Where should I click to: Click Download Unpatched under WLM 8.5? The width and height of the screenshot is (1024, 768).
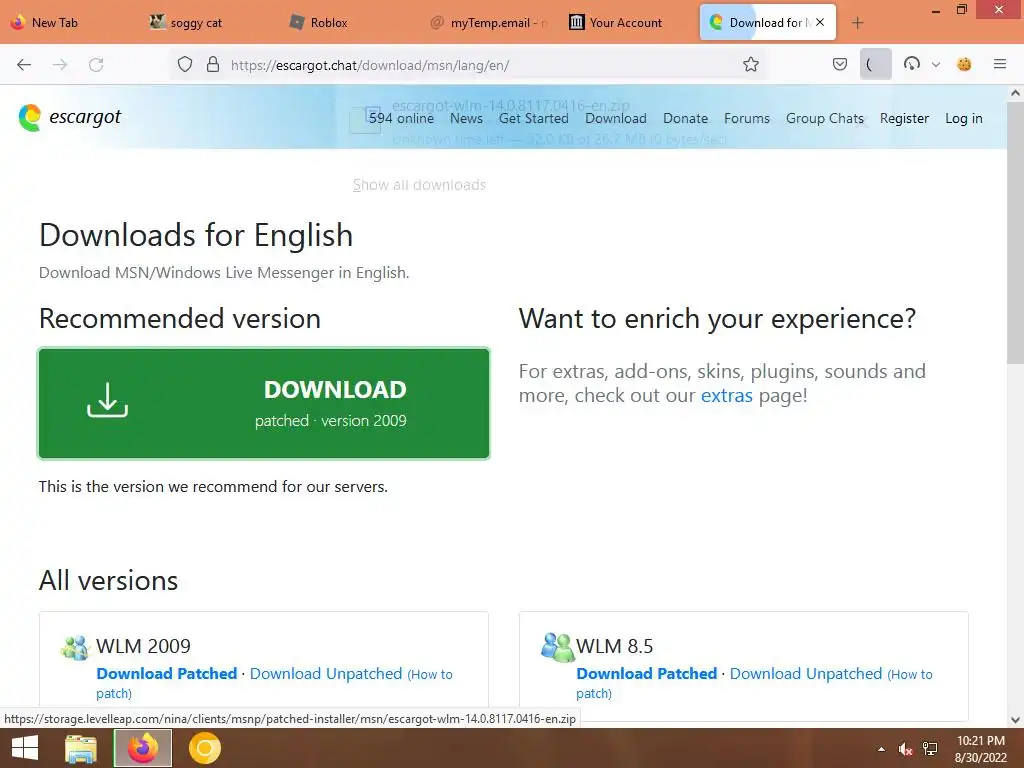click(x=806, y=673)
